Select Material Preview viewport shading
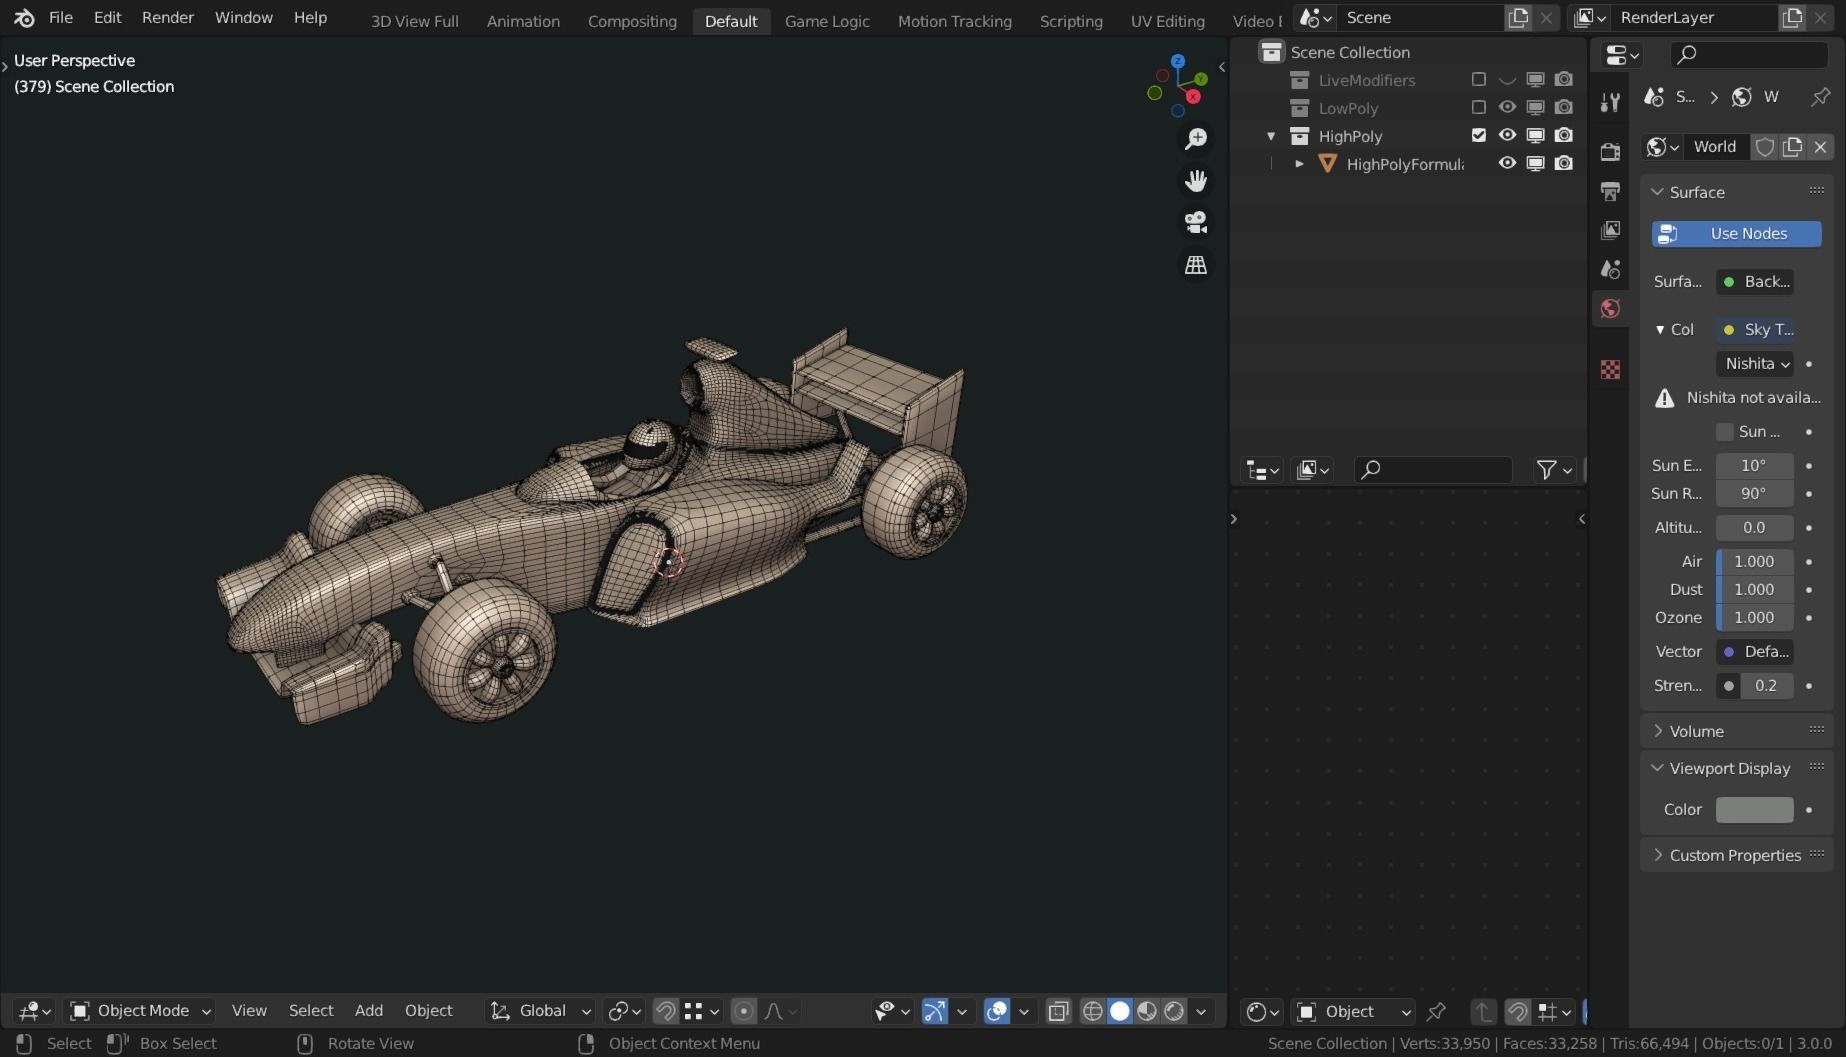1846x1057 pixels. [1147, 1011]
